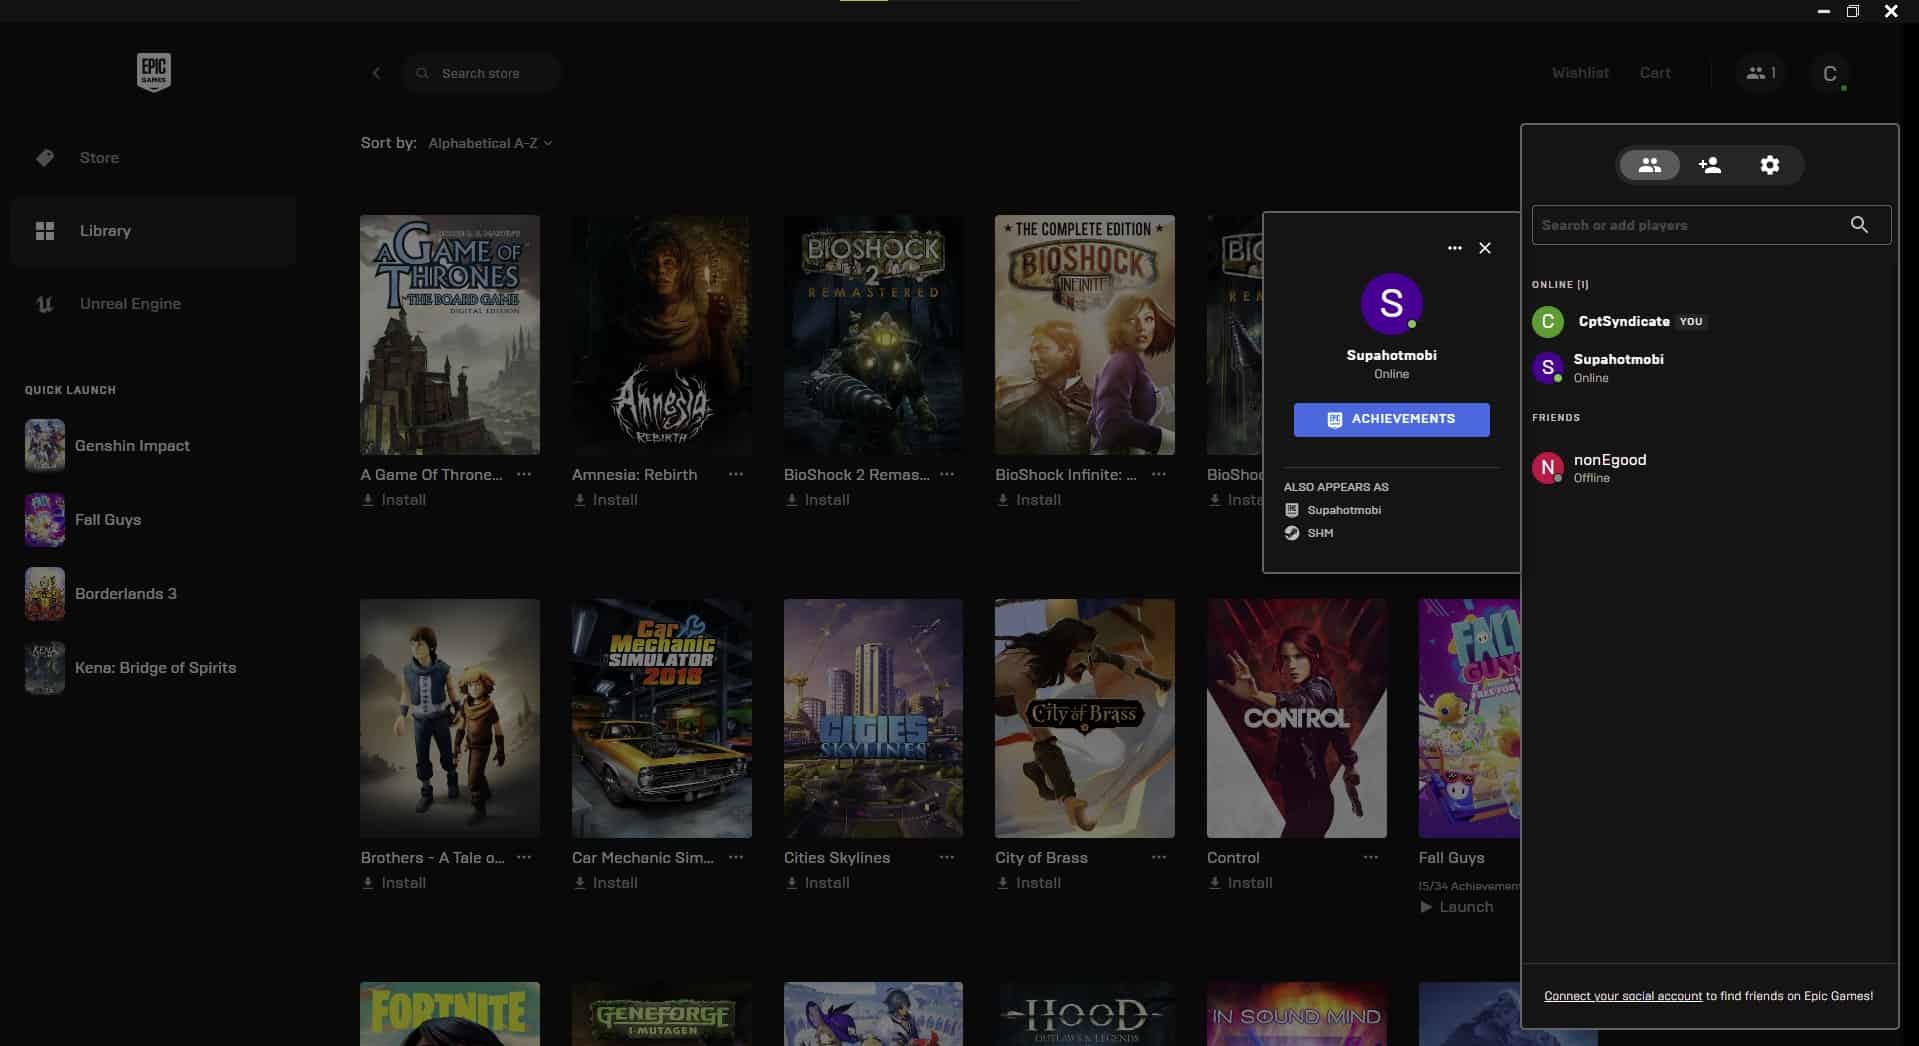Viewport: 1919px width, 1046px height.
Task: Click your profile avatar in the top right
Action: click(x=1831, y=72)
